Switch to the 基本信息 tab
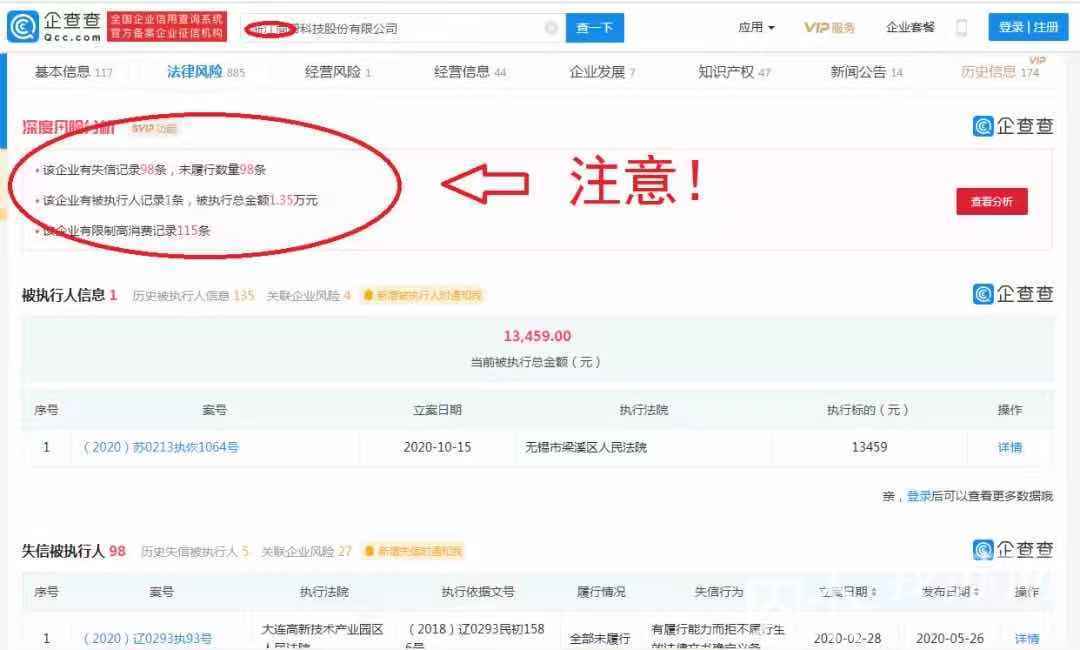Viewport: 1080px width, 650px height. click(73, 72)
